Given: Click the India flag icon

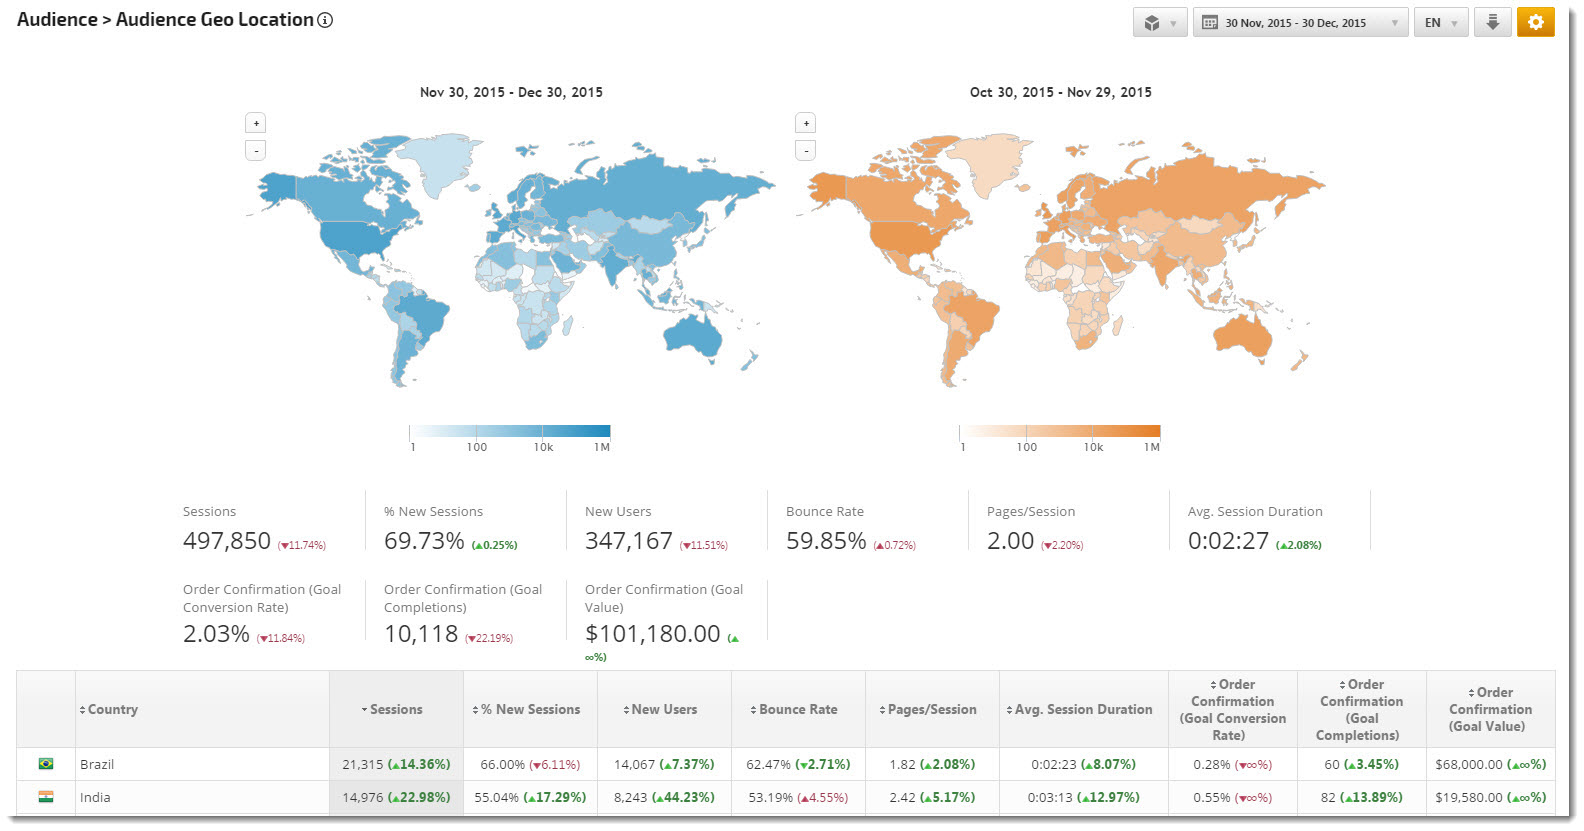Looking at the screenshot, I should (x=46, y=797).
